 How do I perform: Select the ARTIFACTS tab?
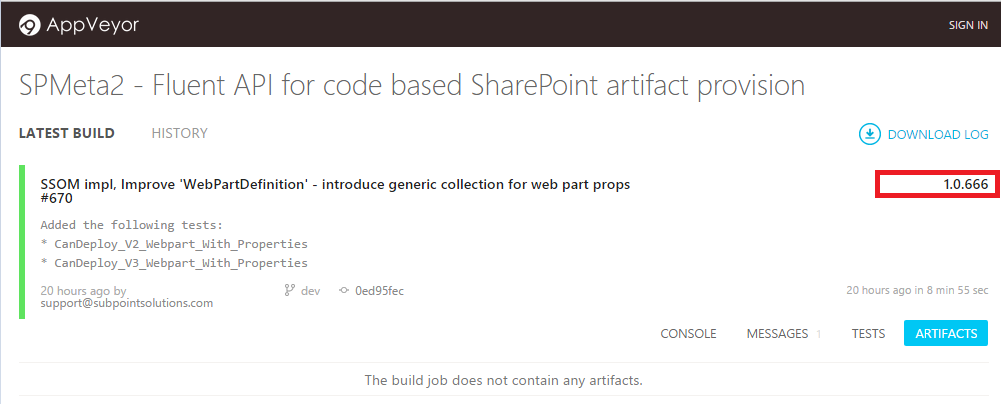coord(946,333)
